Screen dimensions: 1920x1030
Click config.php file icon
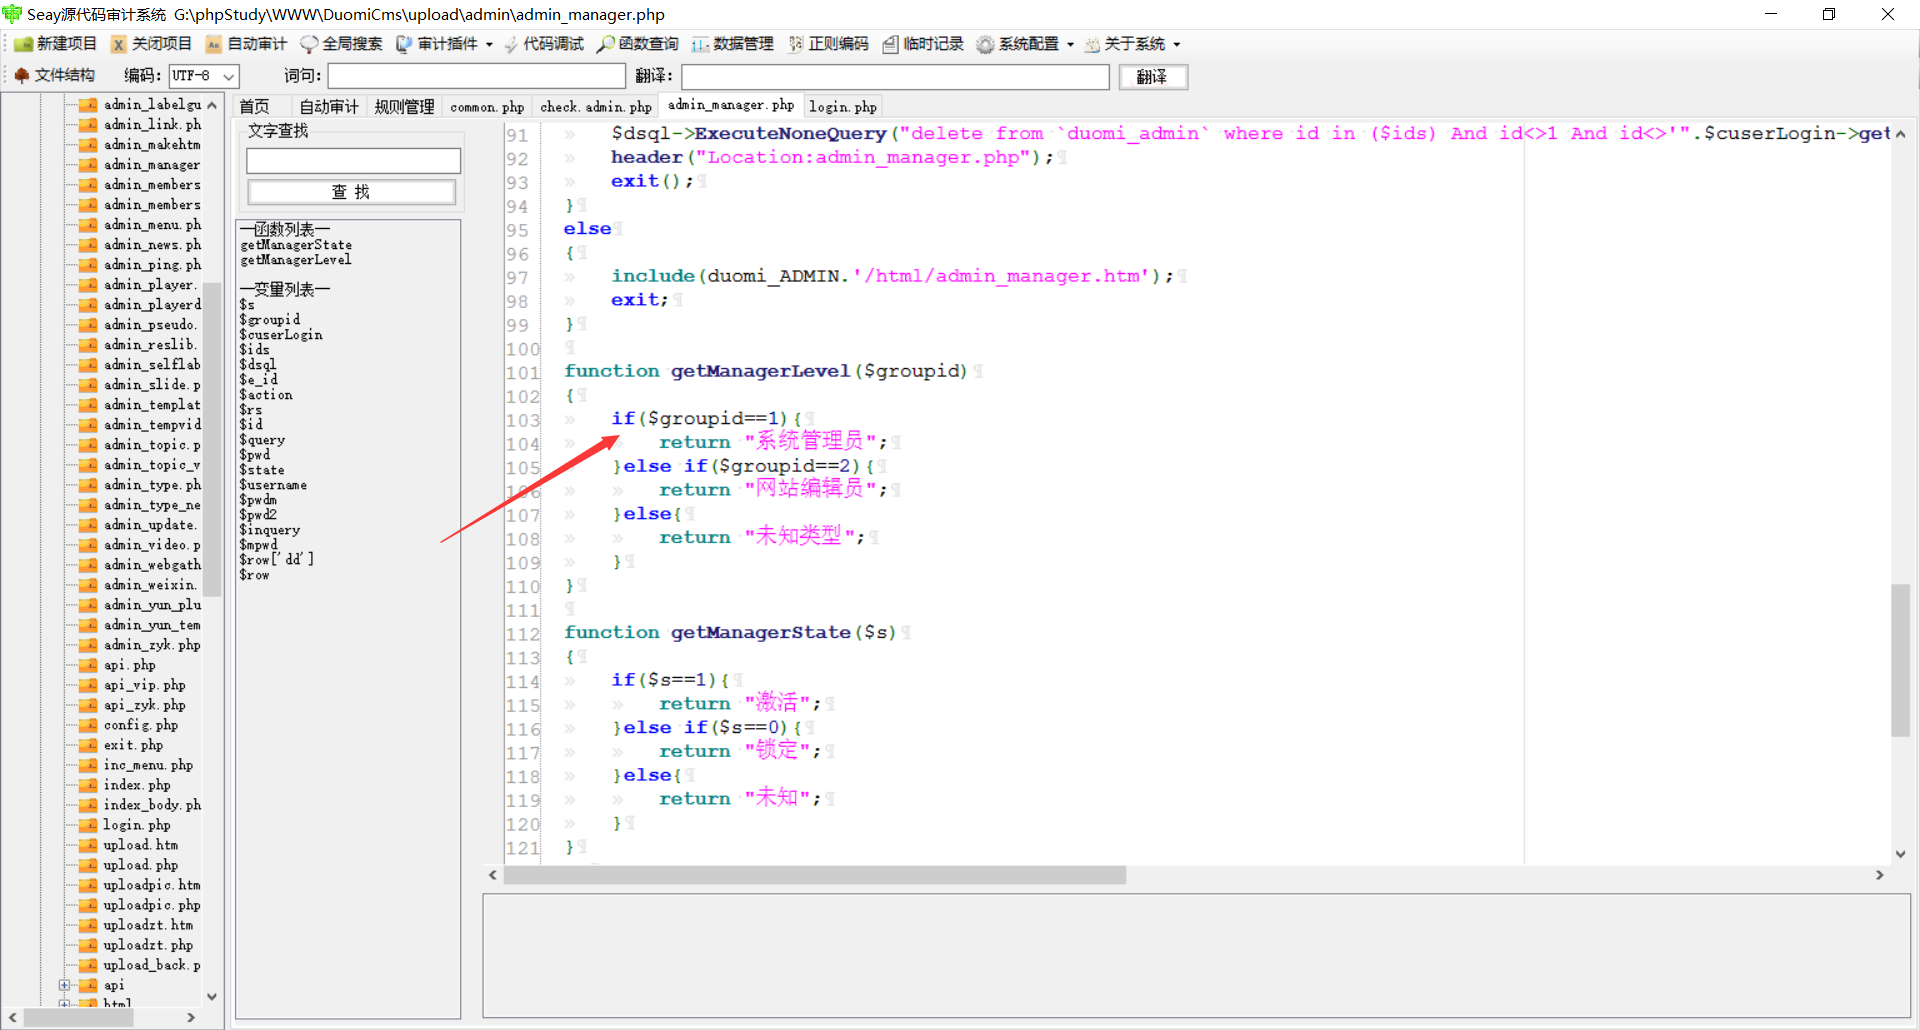(88, 724)
